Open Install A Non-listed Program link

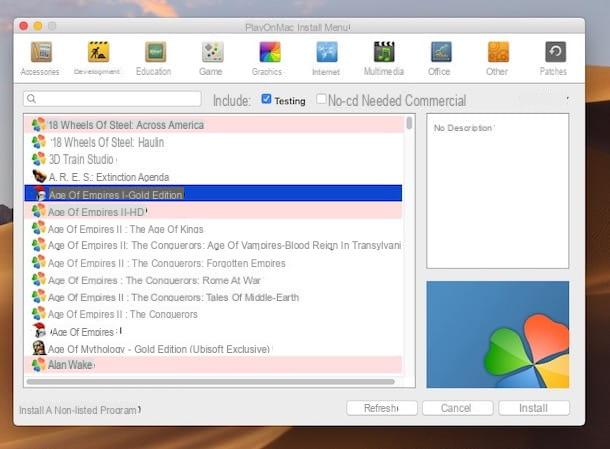tap(80, 410)
